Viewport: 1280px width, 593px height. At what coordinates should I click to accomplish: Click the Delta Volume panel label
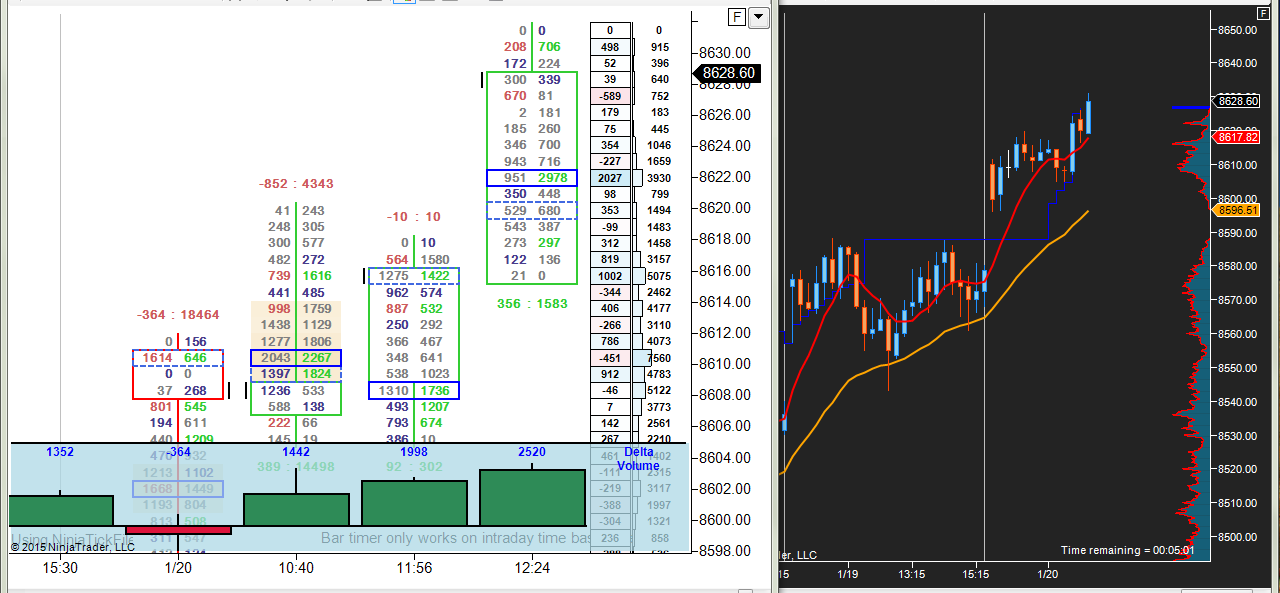click(638, 459)
